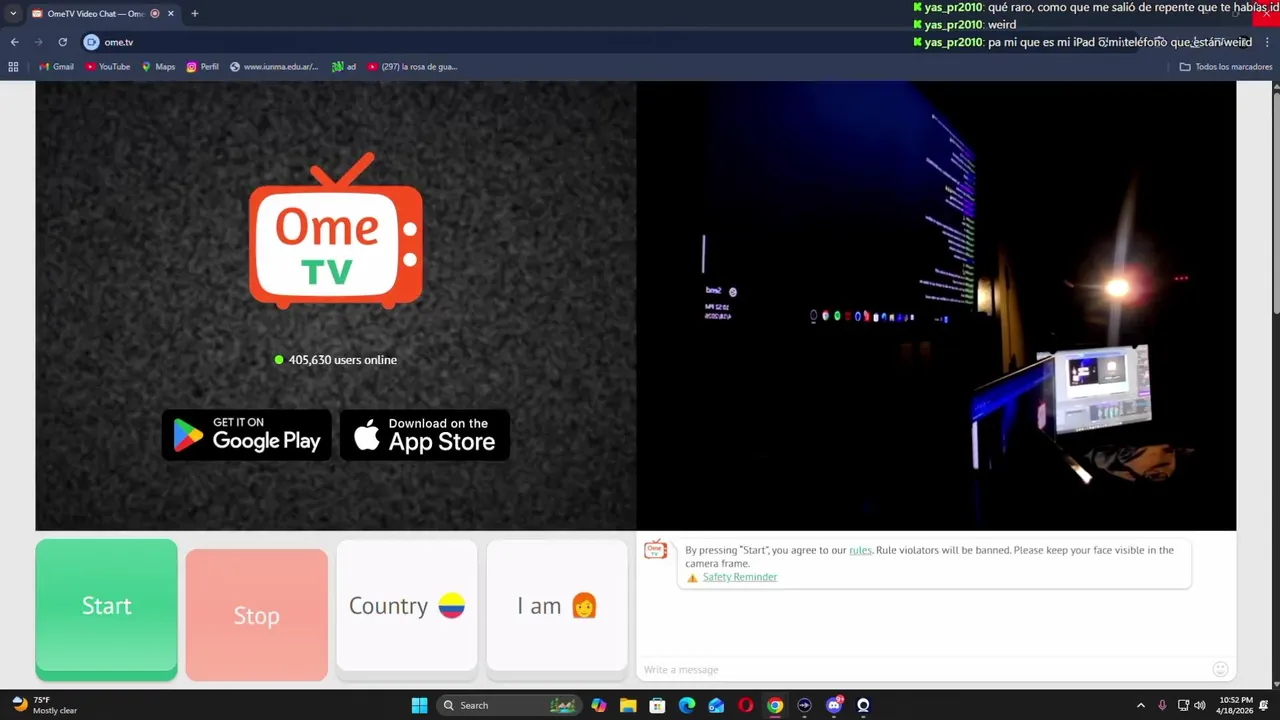
Task: Click the Stop button
Action: [x=256, y=615]
